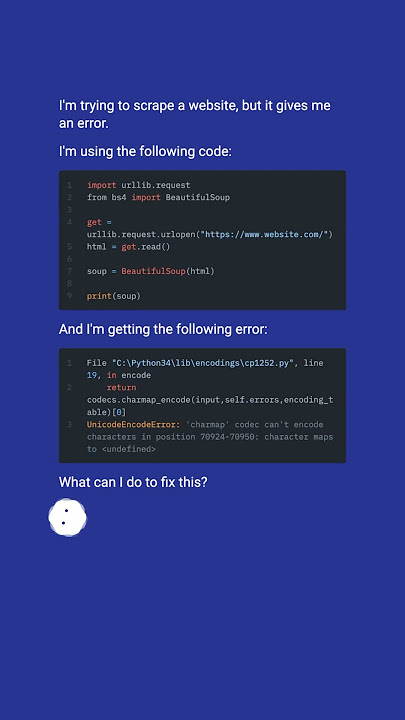Click the 'characters in position 70924-70950' text

point(171,437)
